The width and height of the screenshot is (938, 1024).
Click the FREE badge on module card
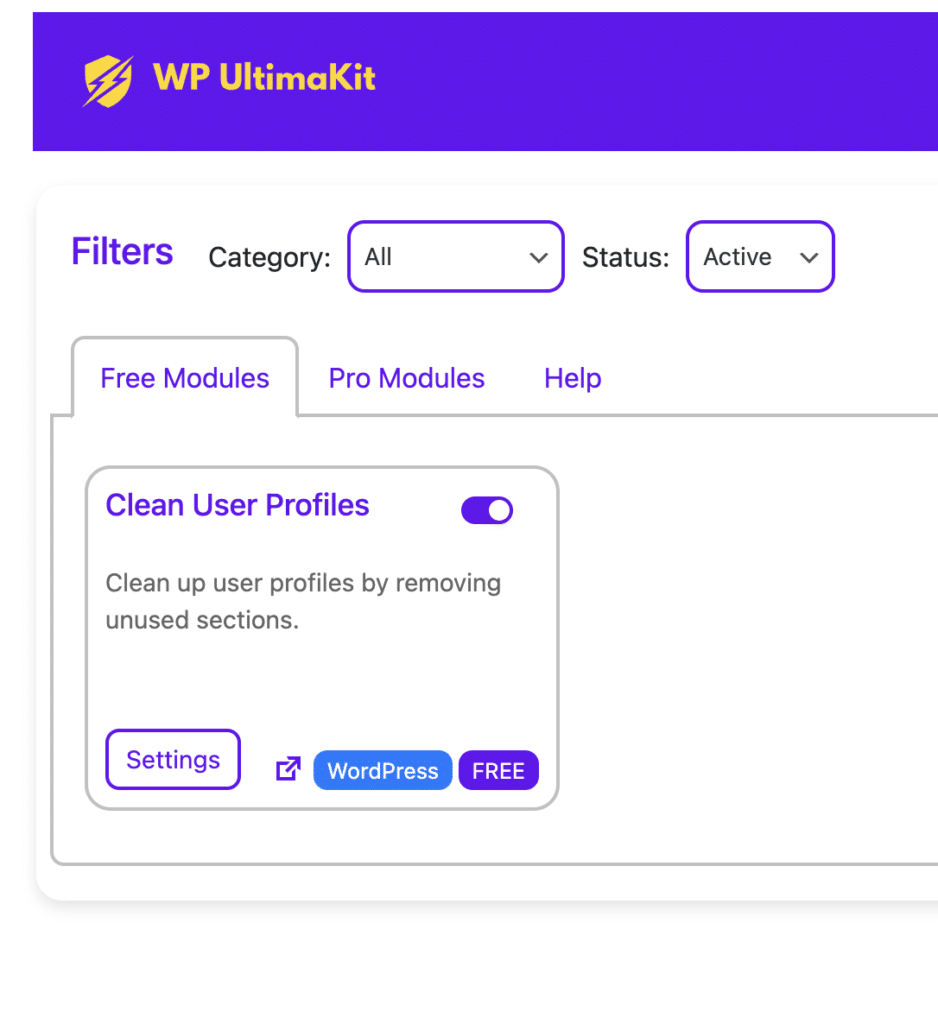pos(498,771)
